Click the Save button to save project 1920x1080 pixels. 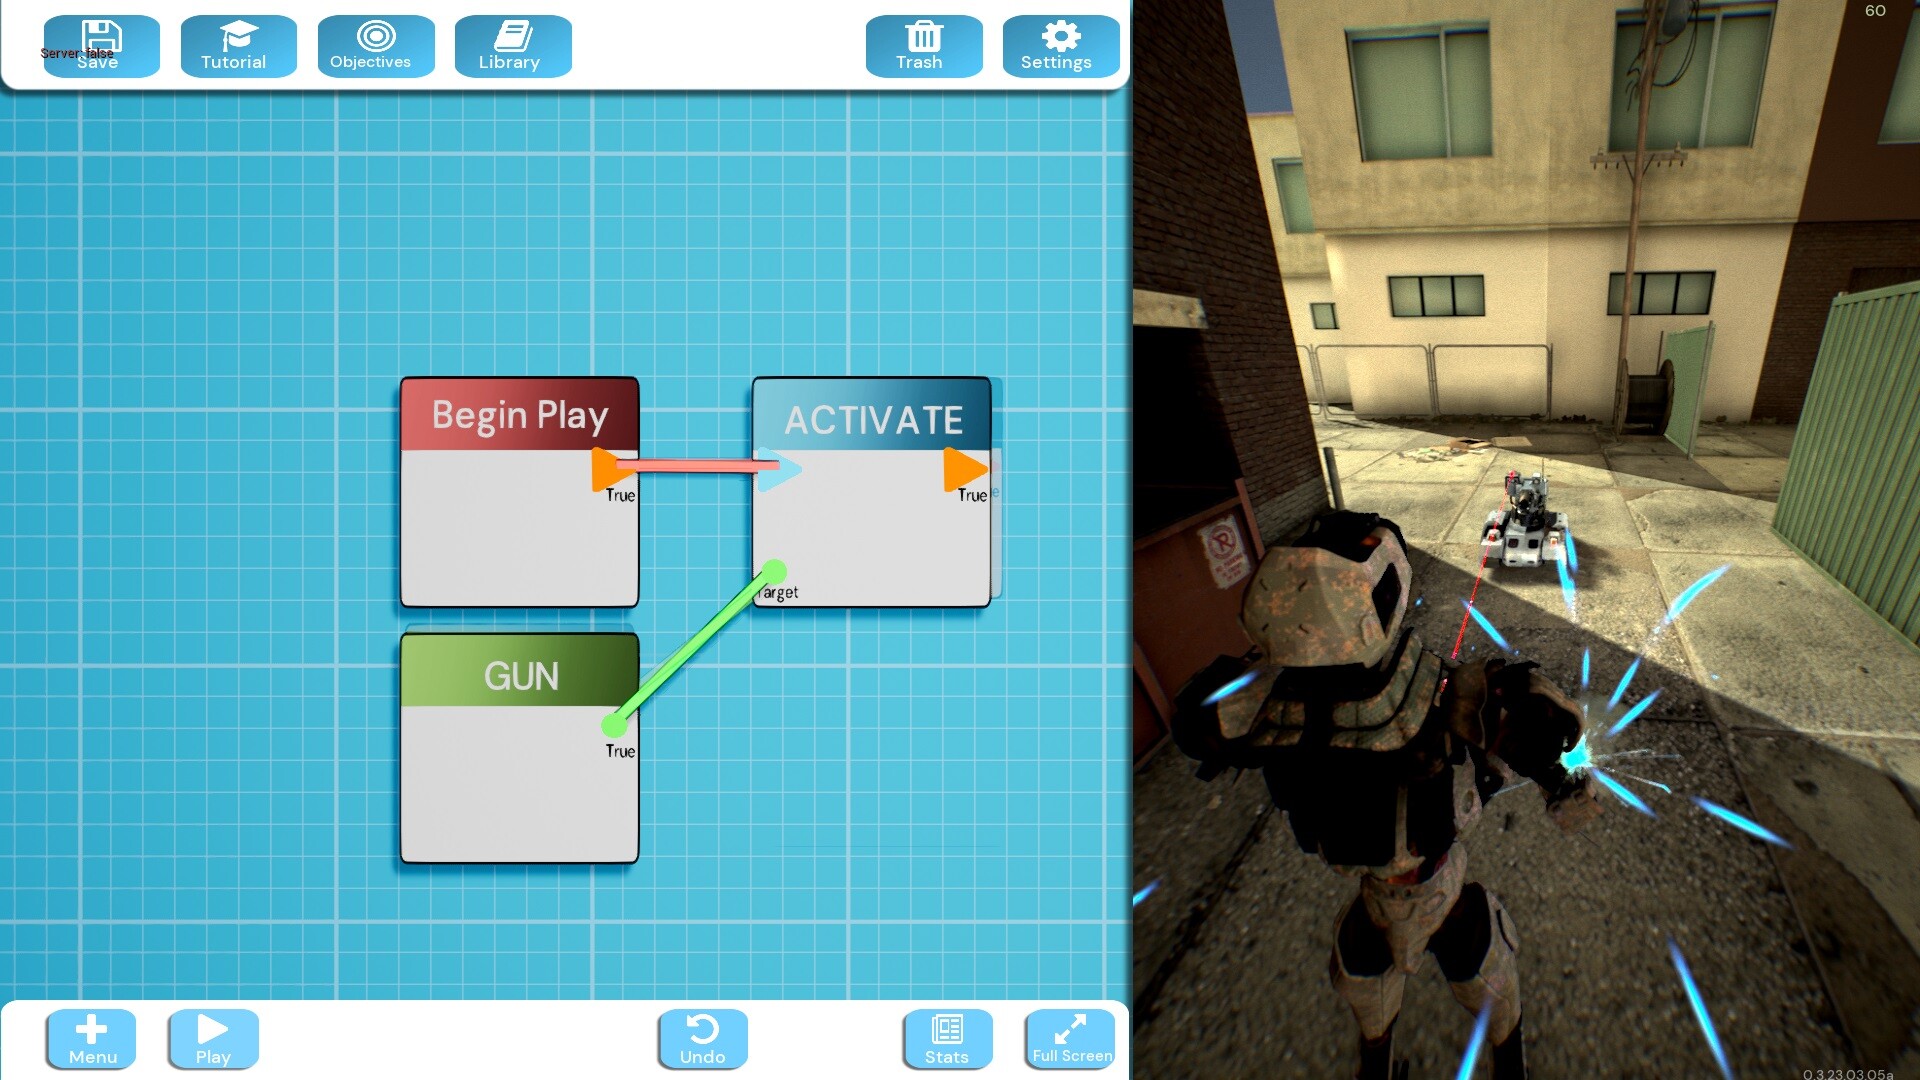coord(99,45)
